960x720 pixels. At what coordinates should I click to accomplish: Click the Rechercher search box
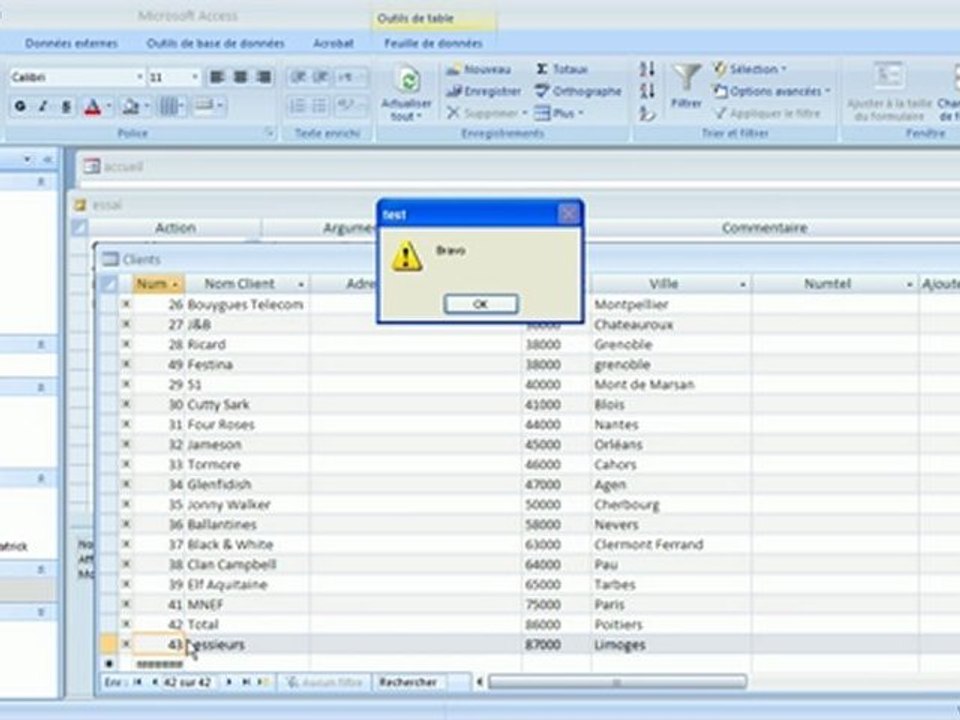[x=422, y=681]
